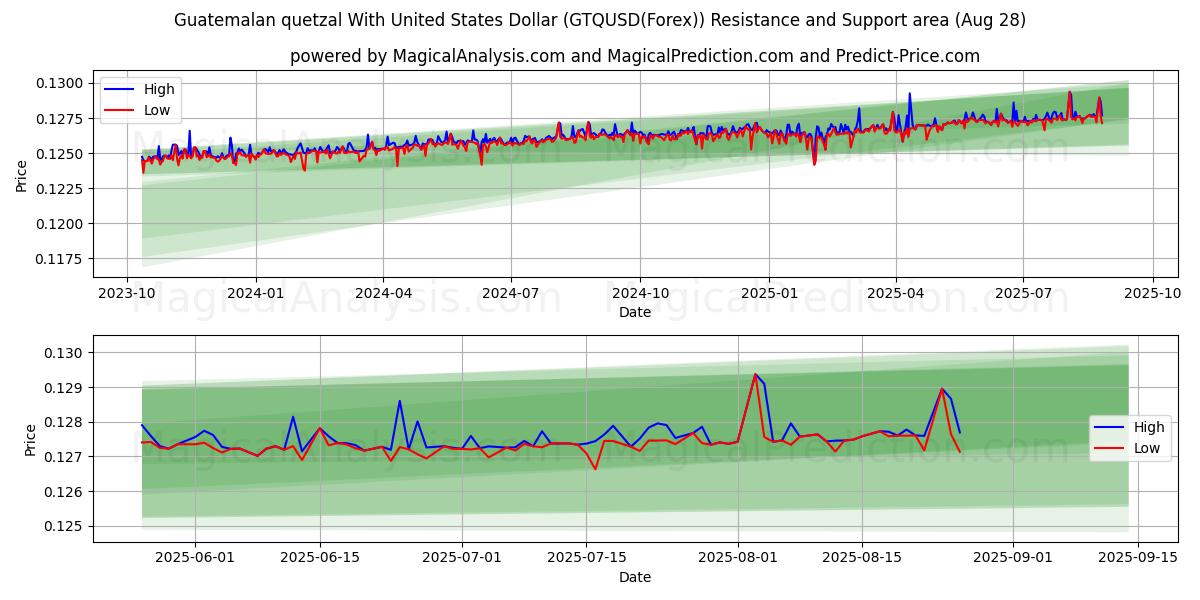Click the 2025-06-01 date tick label
1200x600 pixels.
tap(195, 559)
